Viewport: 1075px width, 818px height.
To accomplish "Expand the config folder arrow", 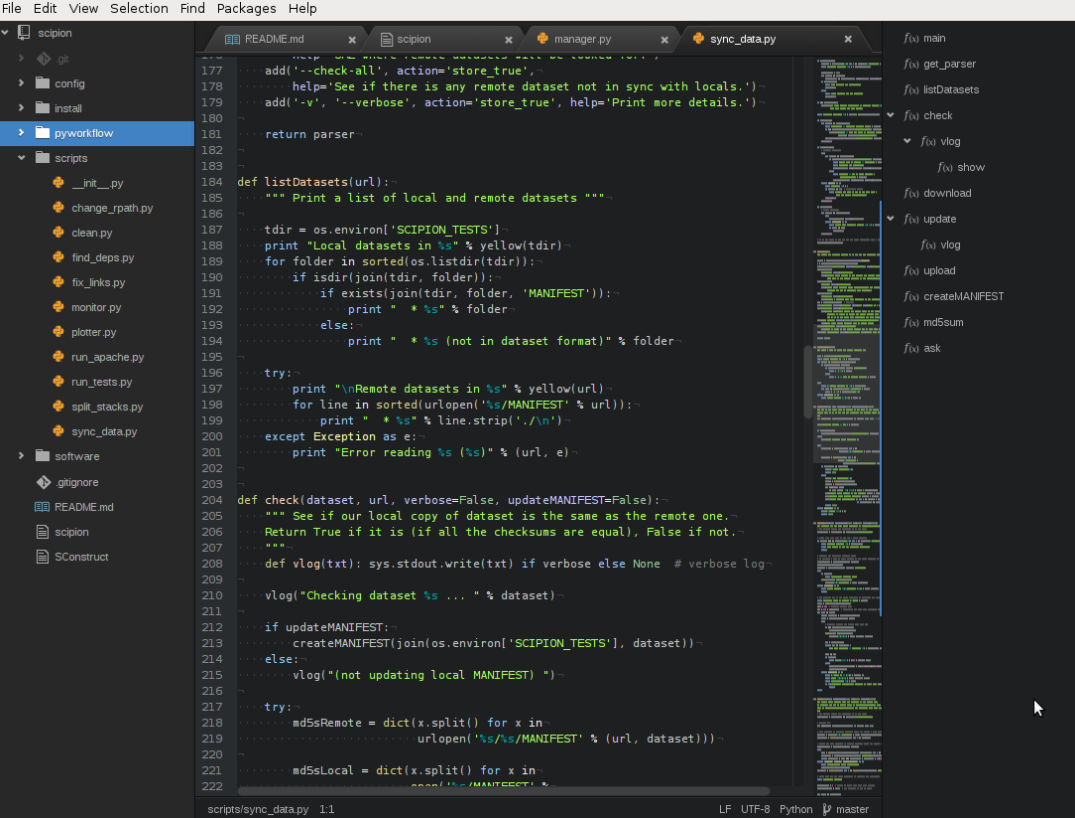I will pyautogui.click(x=21, y=83).
